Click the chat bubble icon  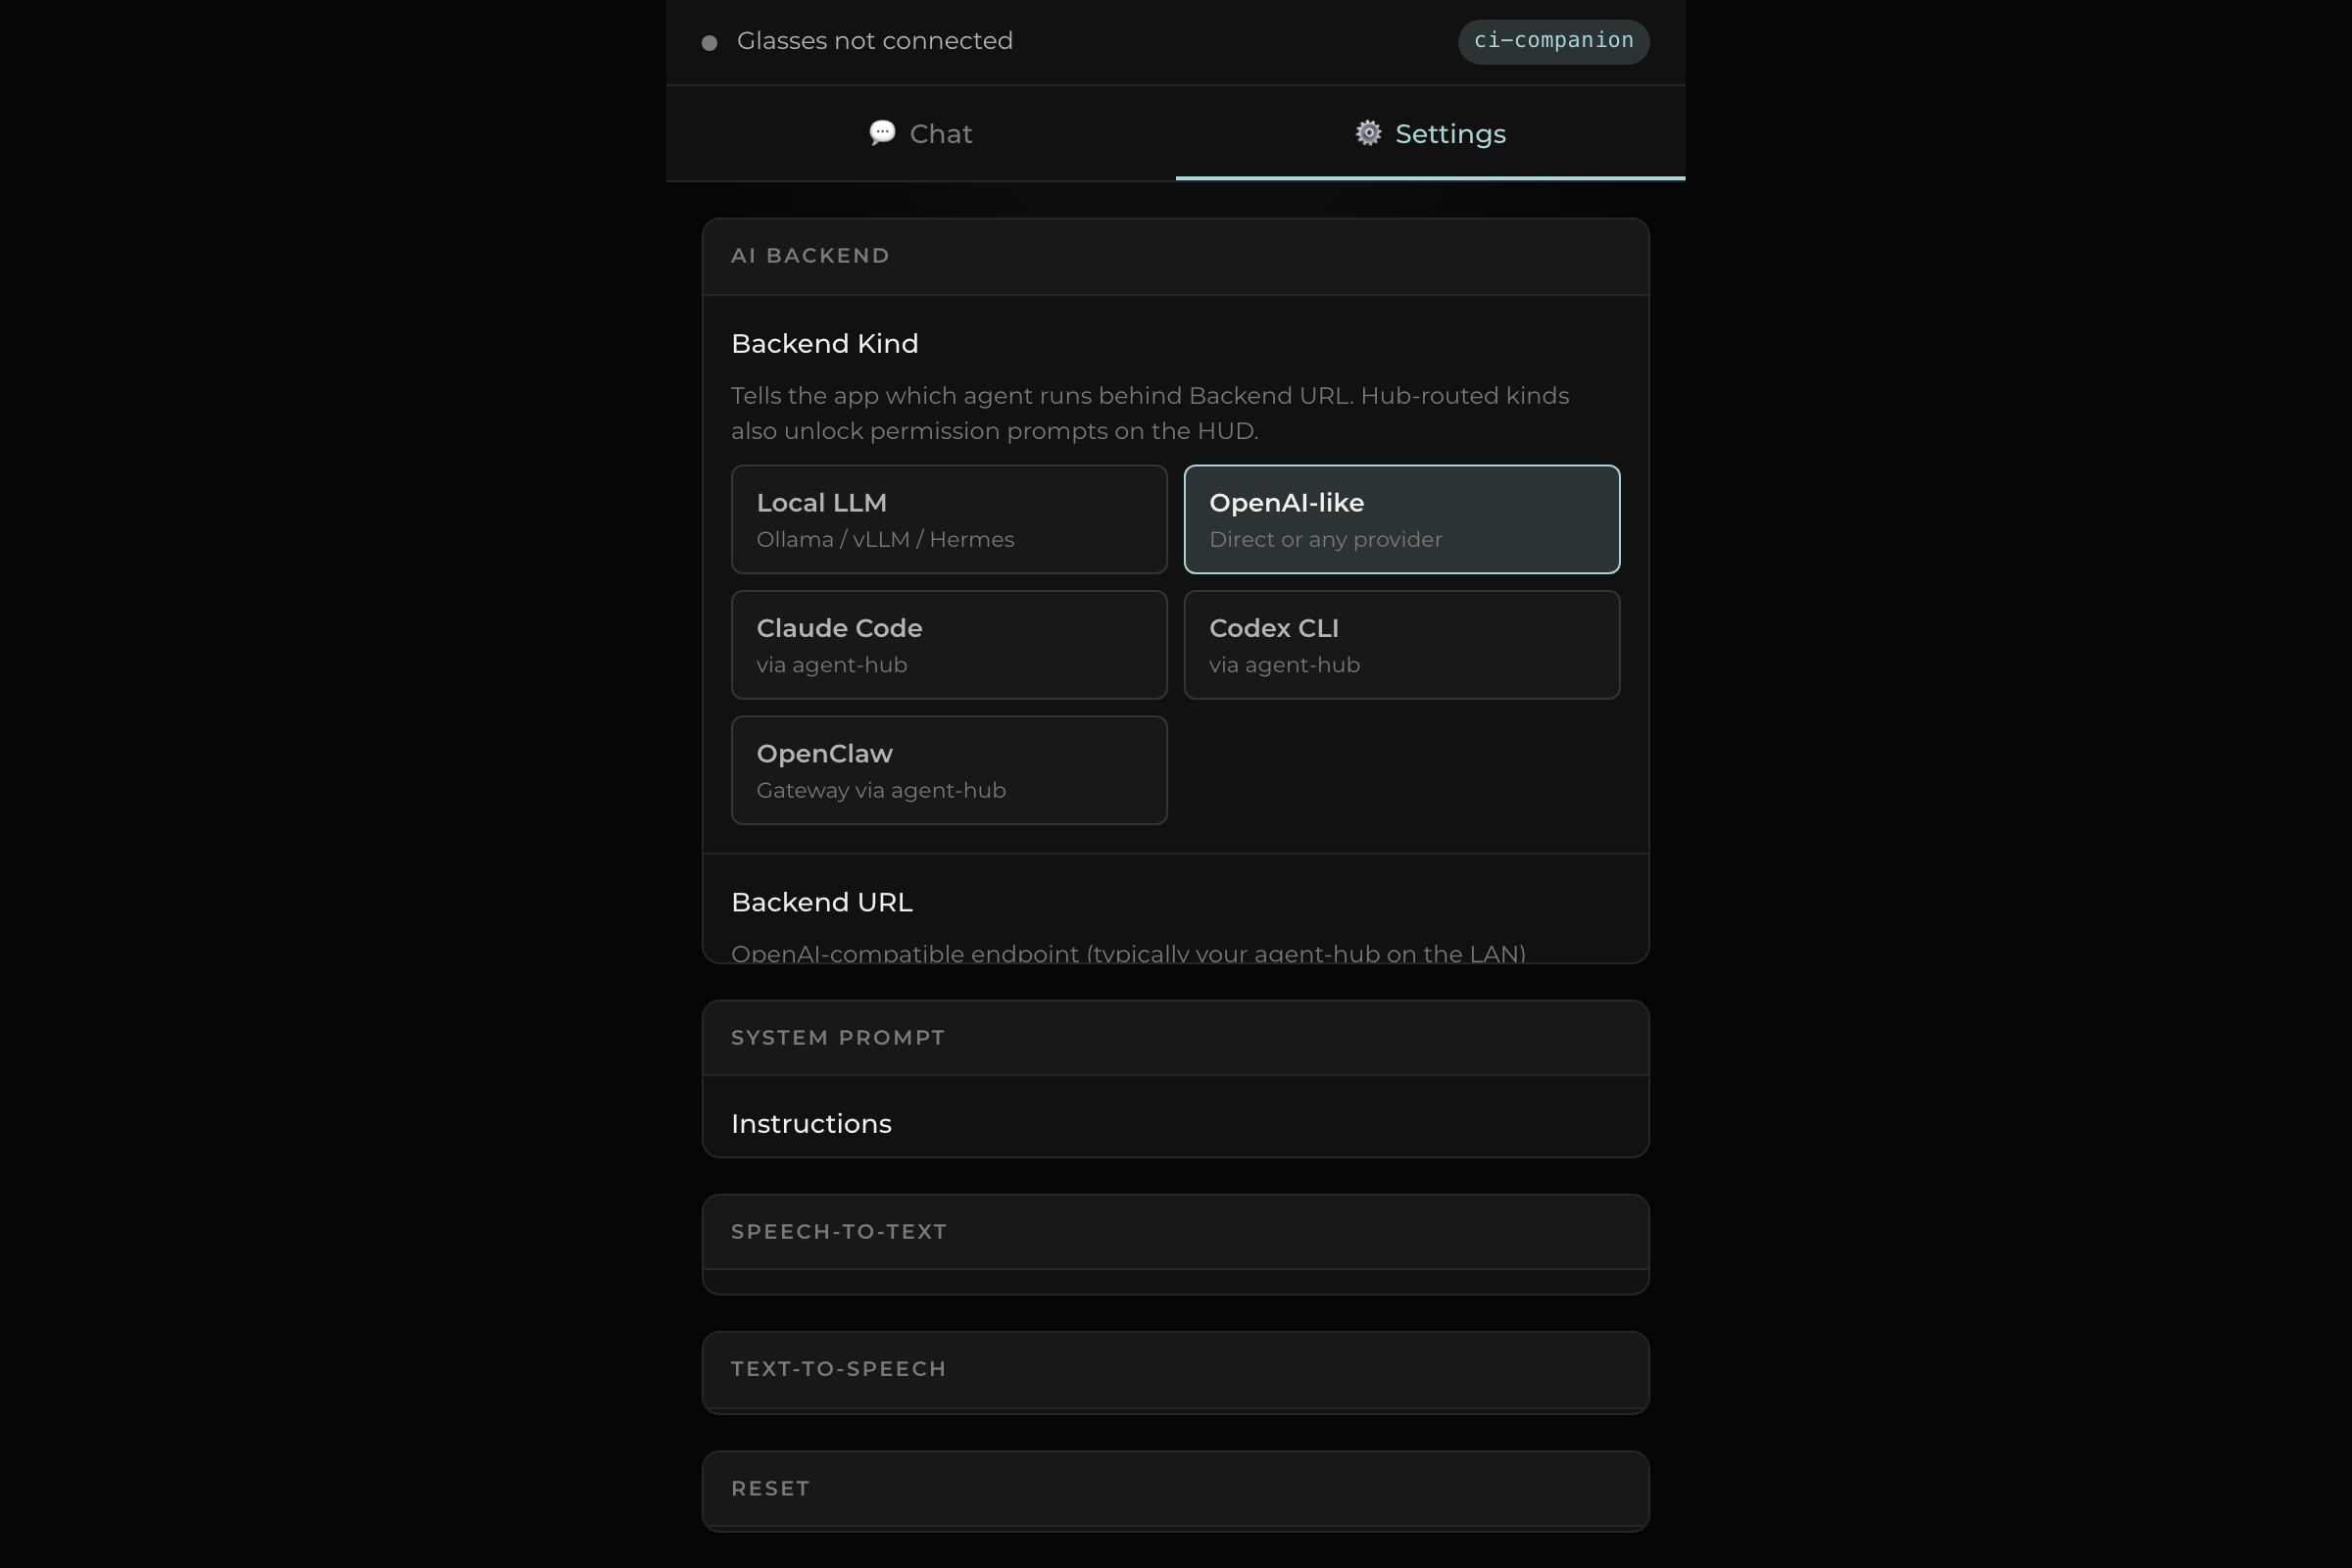point(882,133)
